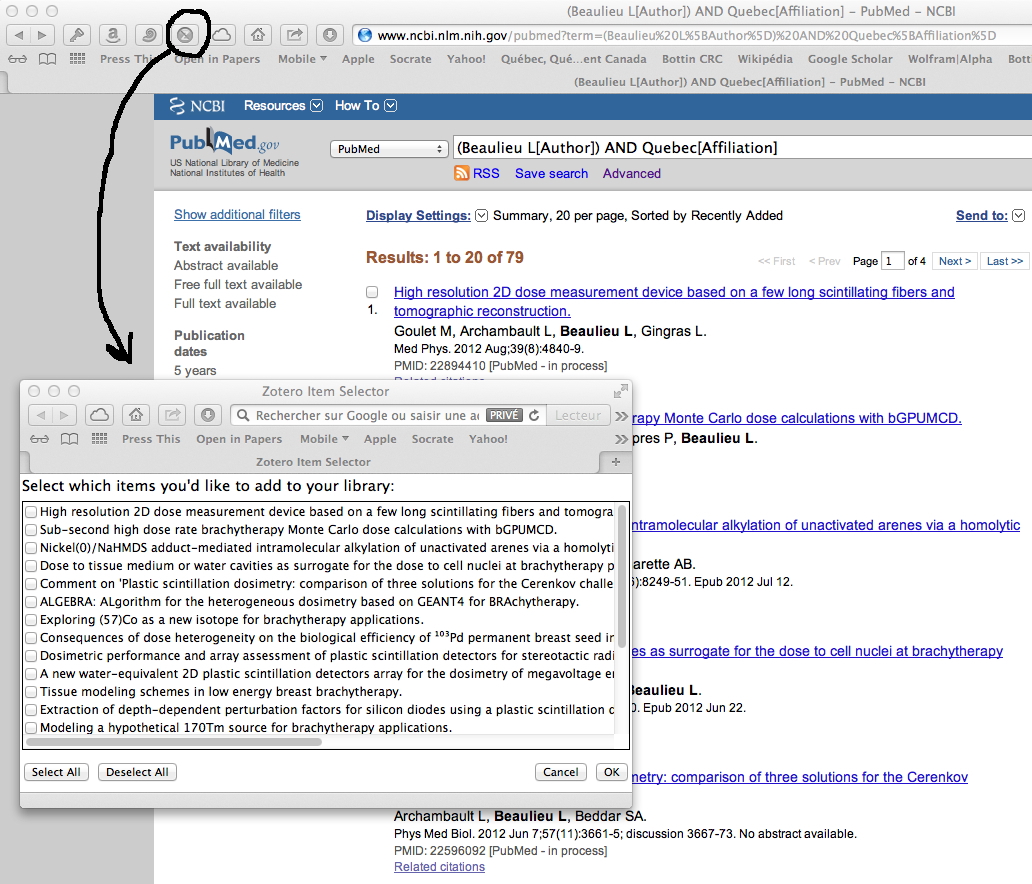The image size is (1032, 884).
Task: Reload page in Zotero Item Selector window
Action: [x=535, y=415]
